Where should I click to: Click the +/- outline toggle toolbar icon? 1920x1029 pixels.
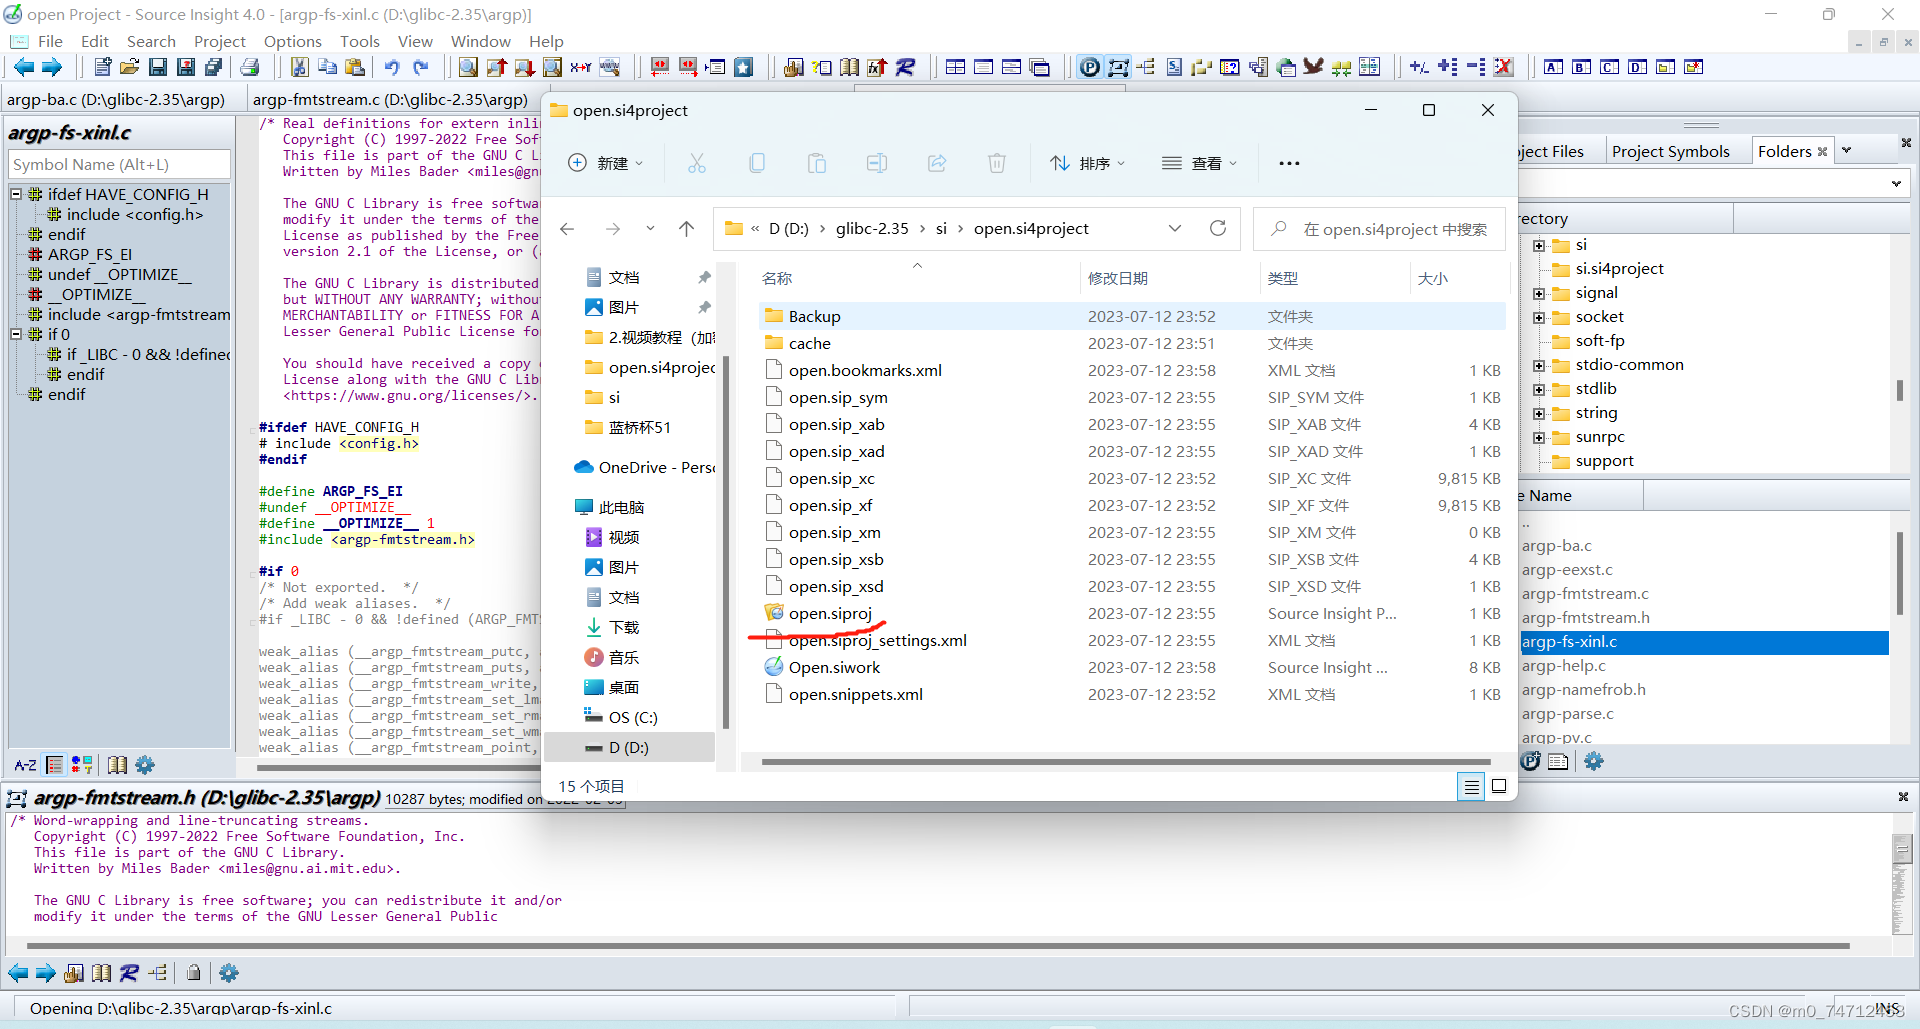[1419, 67]
